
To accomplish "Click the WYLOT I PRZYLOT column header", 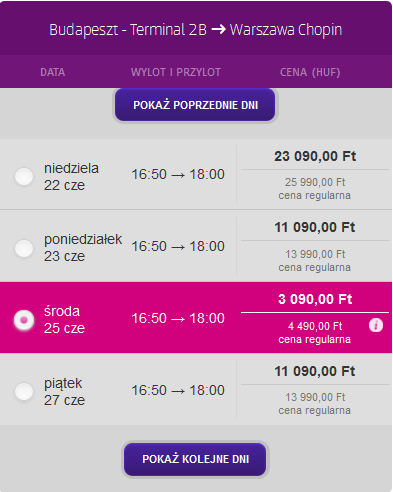I will (x=176, y=72).
